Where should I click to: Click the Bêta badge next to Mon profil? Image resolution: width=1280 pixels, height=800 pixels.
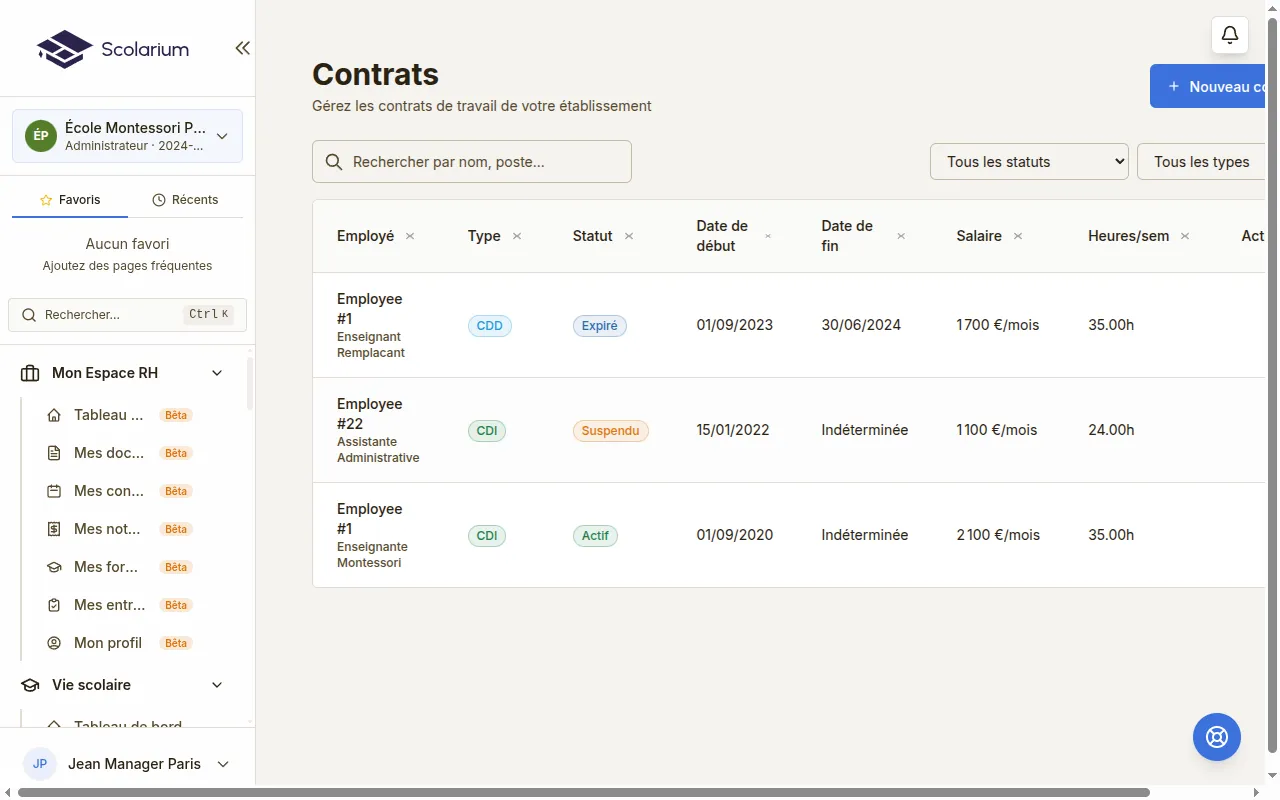click(x=176, y=643)
